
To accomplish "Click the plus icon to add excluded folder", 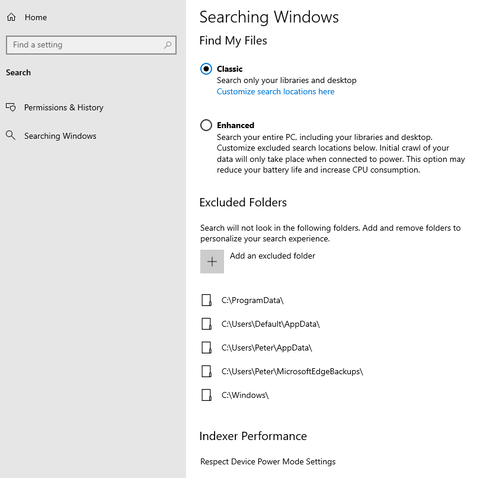I will (x=212, y=261).
